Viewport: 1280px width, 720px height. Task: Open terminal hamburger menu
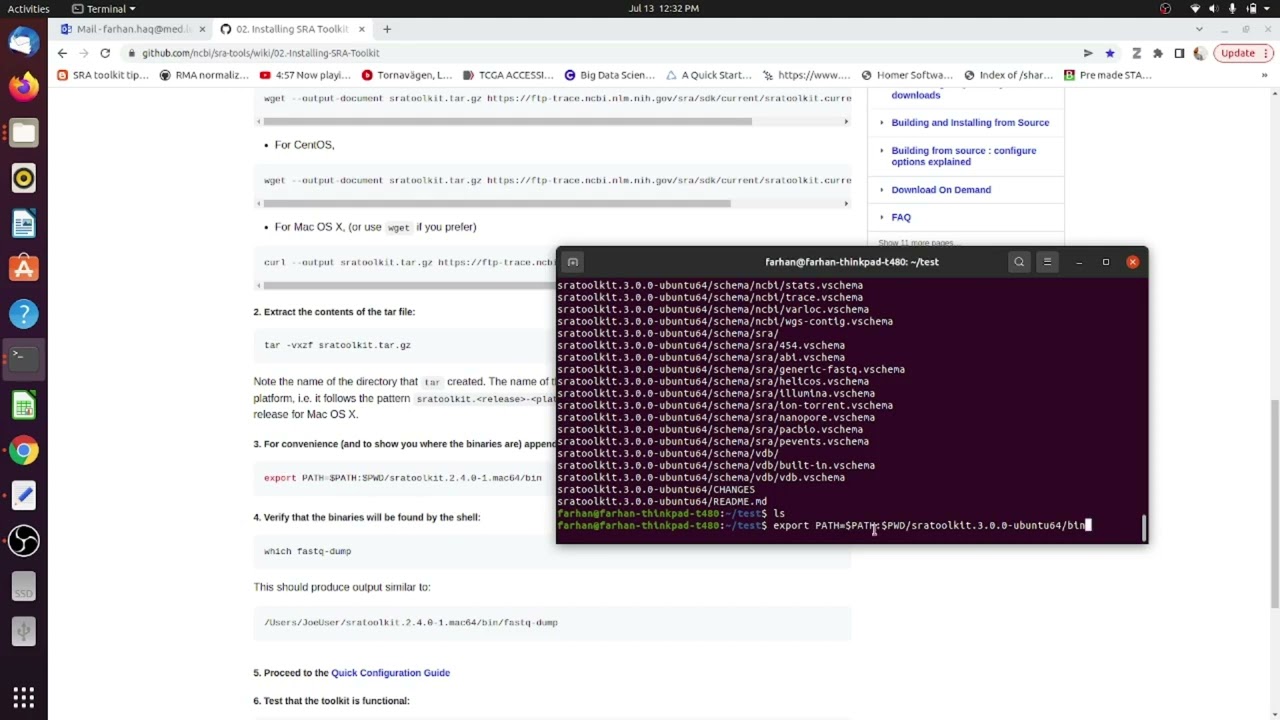[x=1047, y=262]
